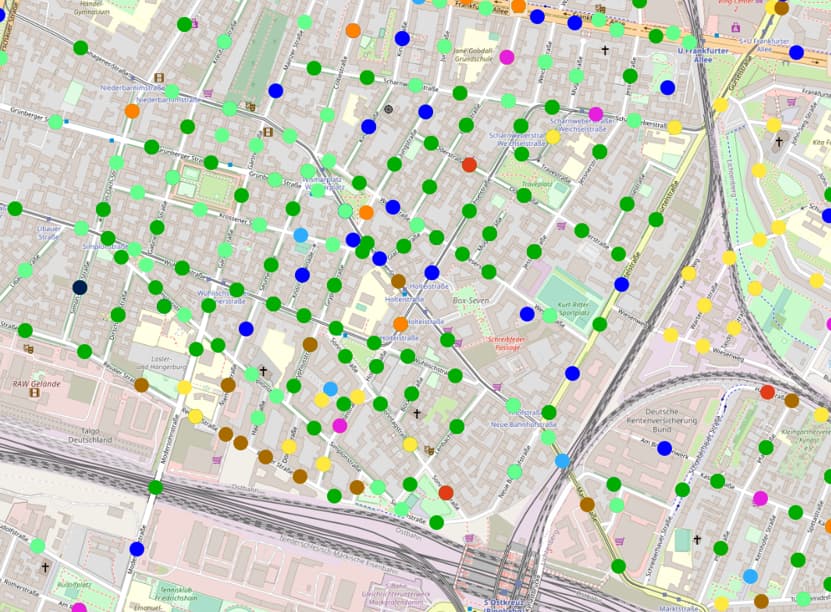The height and width of the screenshot is (612, 831).
Task: Click the magenta marker near Jane-Goodall-Grundschule
Action: [507, 57]
